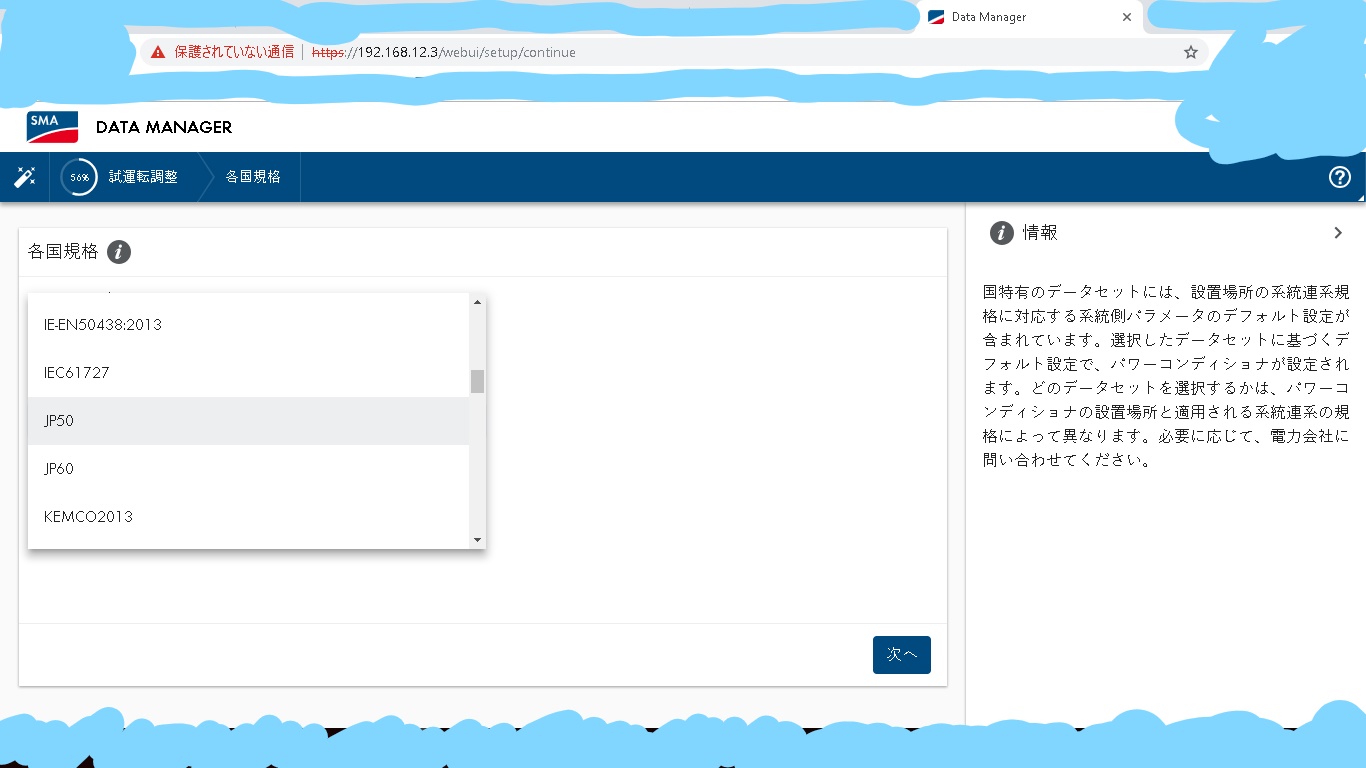Click the browser address bar URL

point(444,52)
